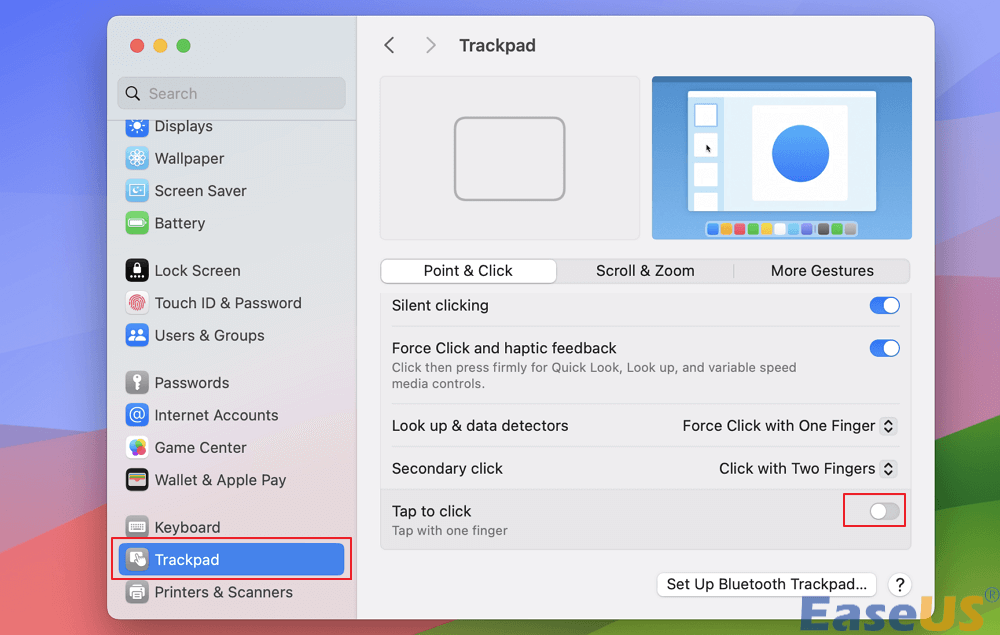Open the Look up & data detectors dropdown
The image size is (1000, 635).
click(x=788, y=425)
